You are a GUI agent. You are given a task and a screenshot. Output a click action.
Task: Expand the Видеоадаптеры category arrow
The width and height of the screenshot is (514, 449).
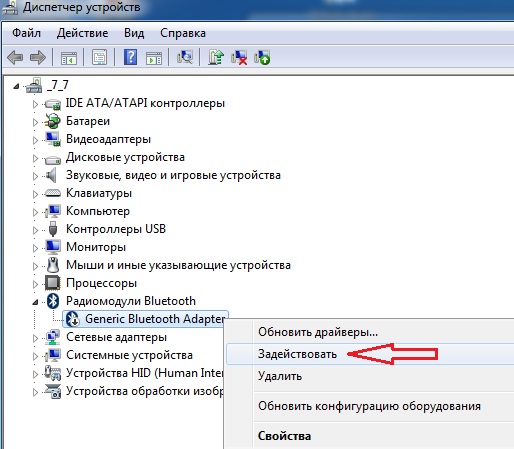(35, 140)
